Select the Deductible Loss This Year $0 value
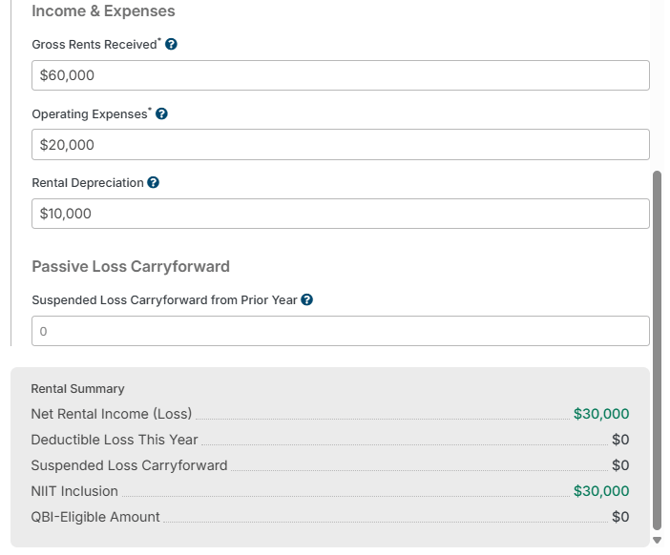Image resolution: width=670 pixels, height=555 pixels. tap(620, 439)
